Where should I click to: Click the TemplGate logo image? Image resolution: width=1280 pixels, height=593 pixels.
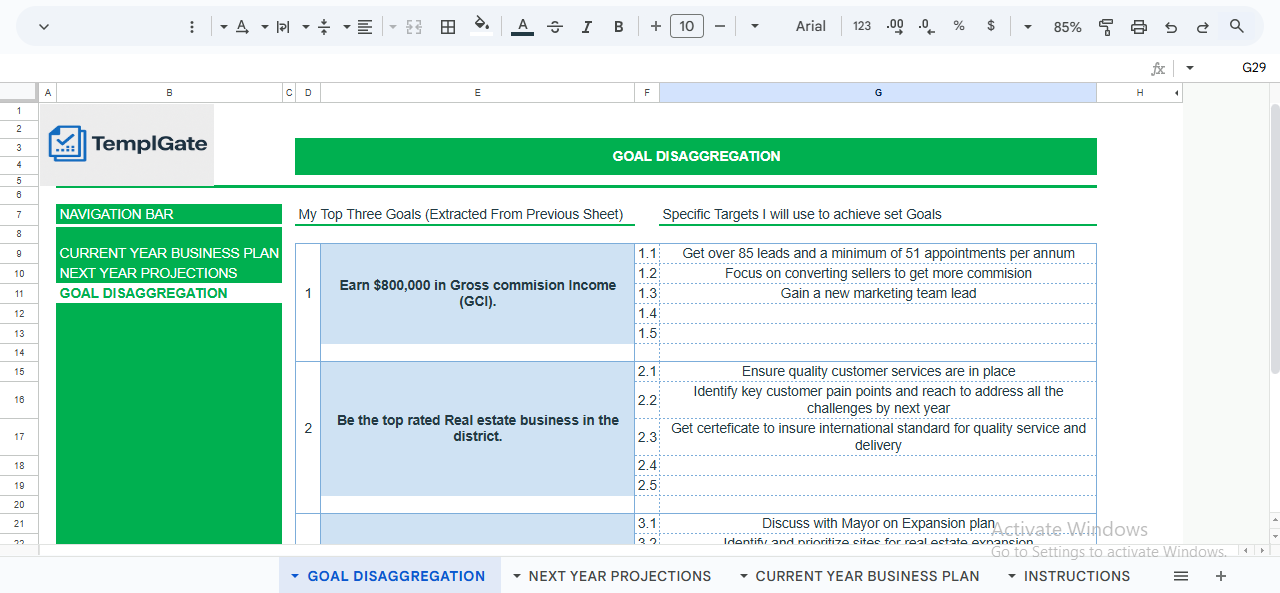pyautogui.click(x=127, y=144)
